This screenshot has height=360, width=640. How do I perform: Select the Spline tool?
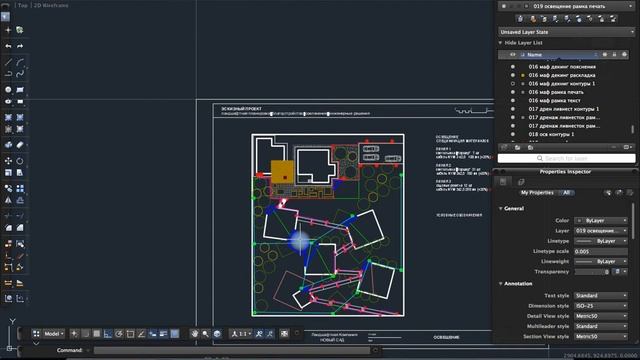coord(20,74)
